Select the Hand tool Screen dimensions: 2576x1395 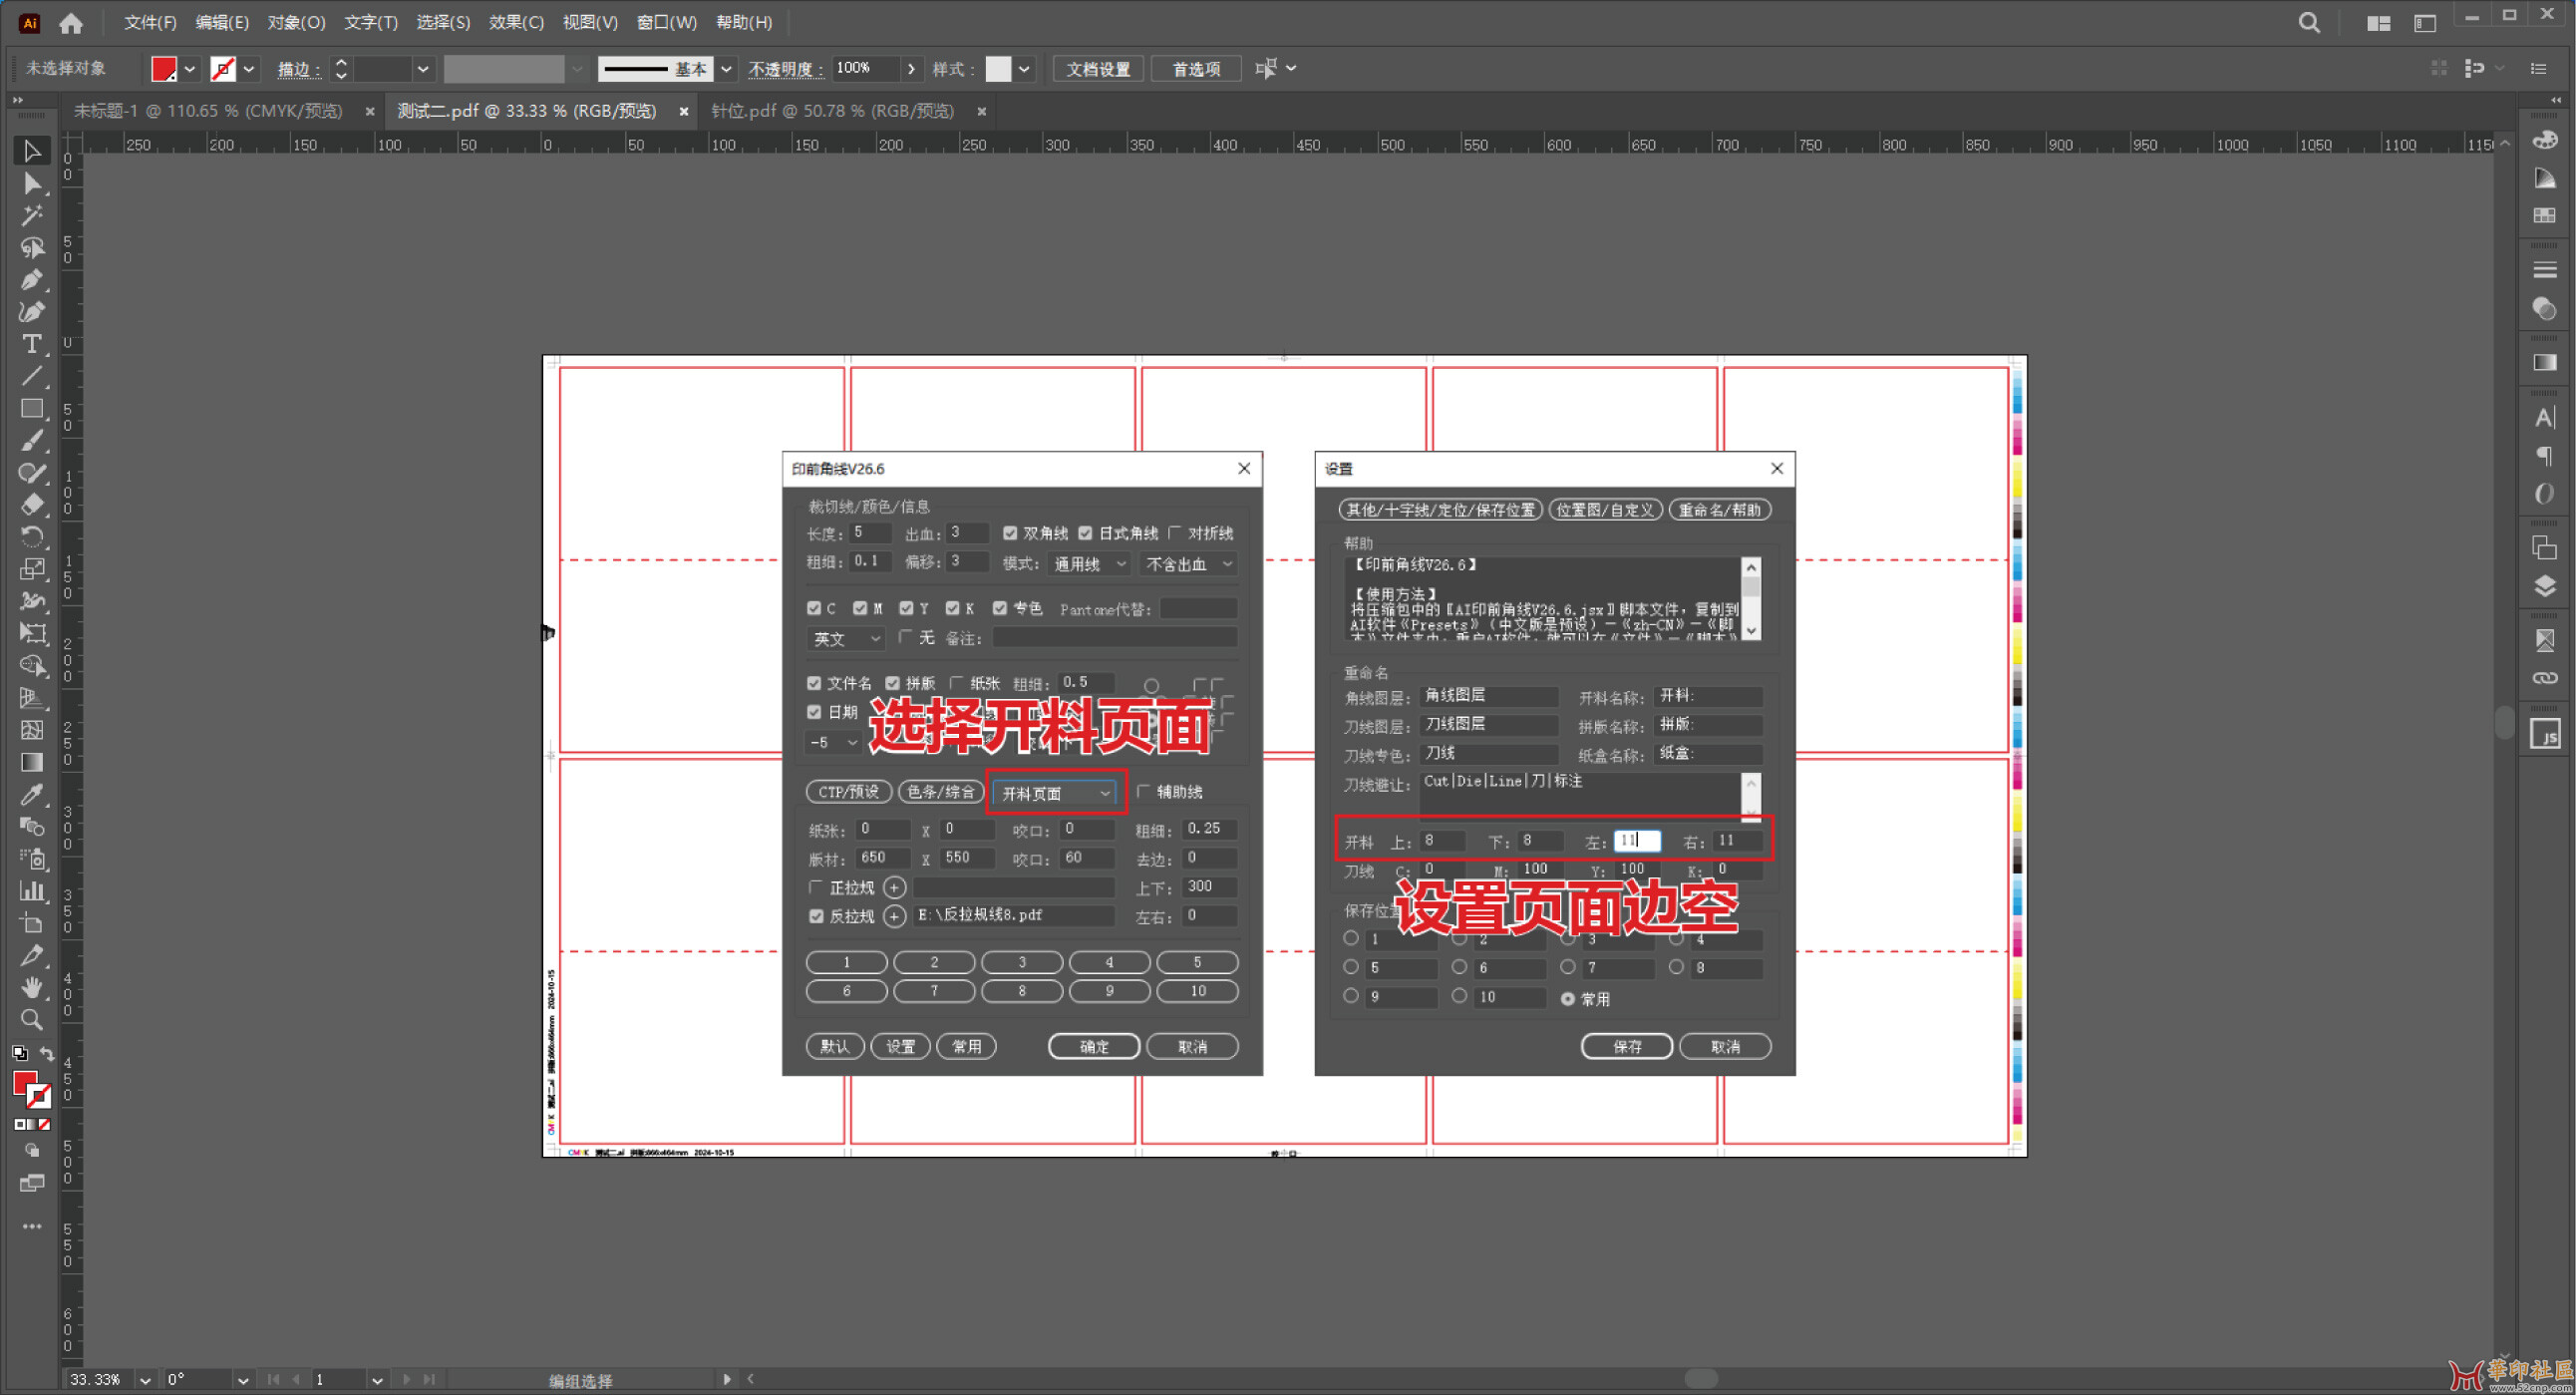[31, 987]
